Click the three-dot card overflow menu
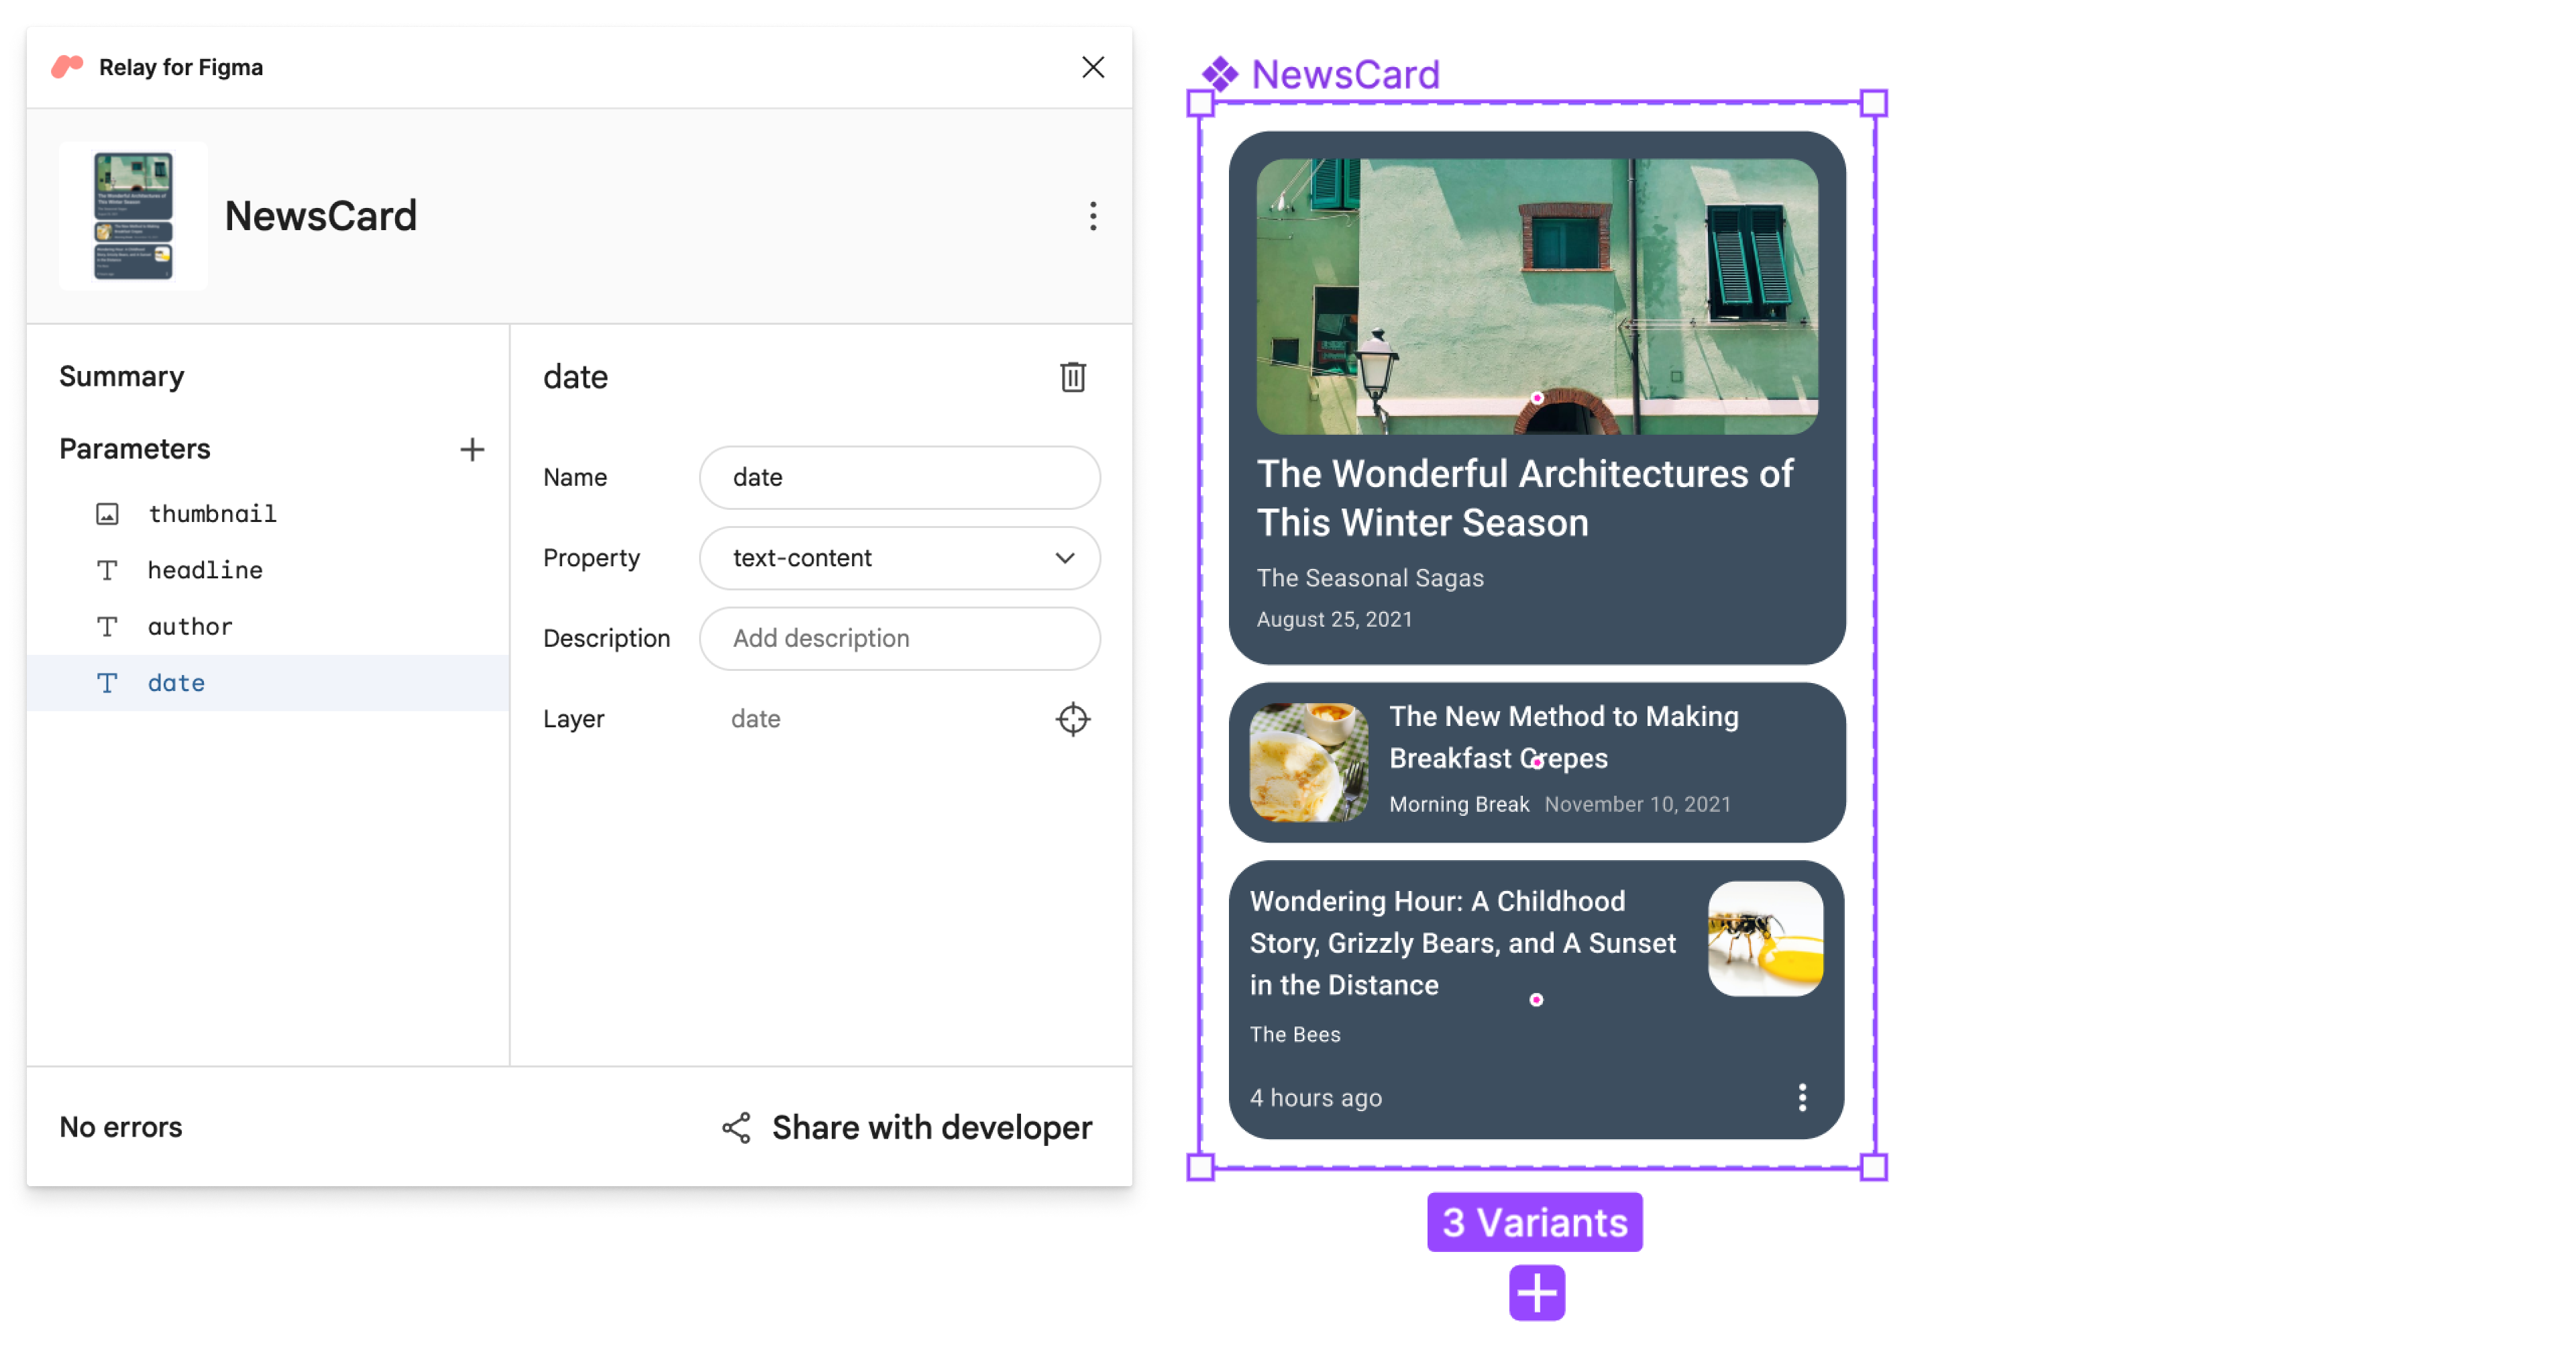This screenshot has width=2576, height=1362. [1799, 1096]
